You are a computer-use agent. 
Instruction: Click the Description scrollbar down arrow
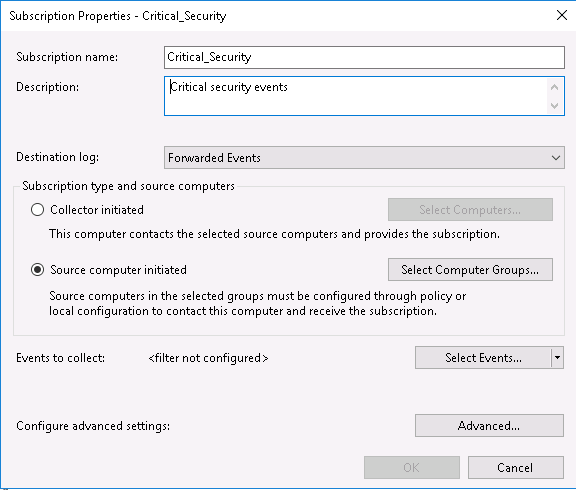click(555, 106)
